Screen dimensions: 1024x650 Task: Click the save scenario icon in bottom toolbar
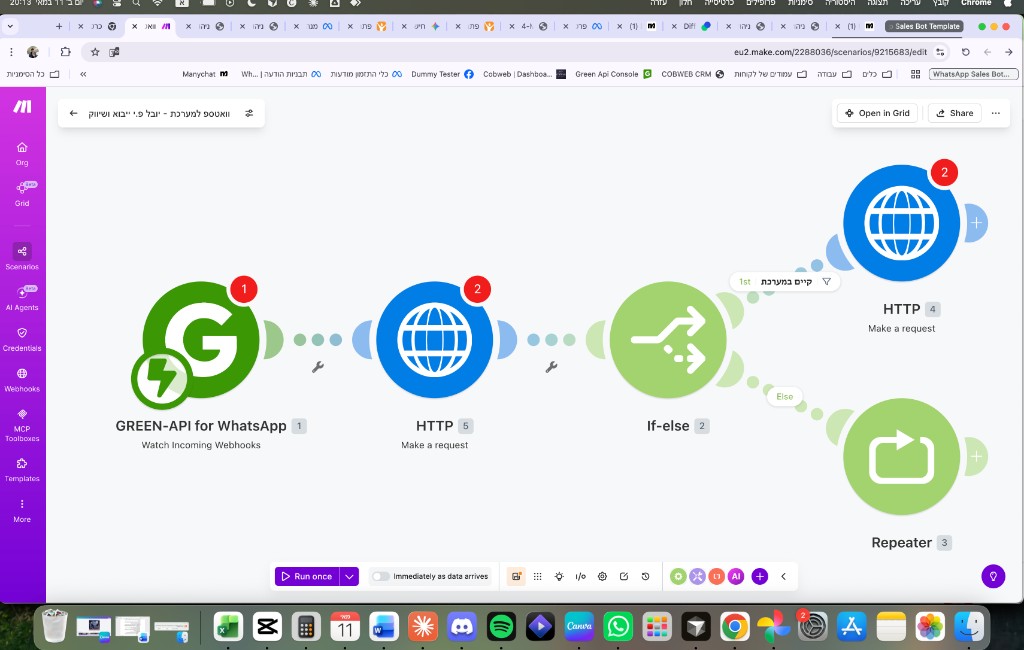516,576
